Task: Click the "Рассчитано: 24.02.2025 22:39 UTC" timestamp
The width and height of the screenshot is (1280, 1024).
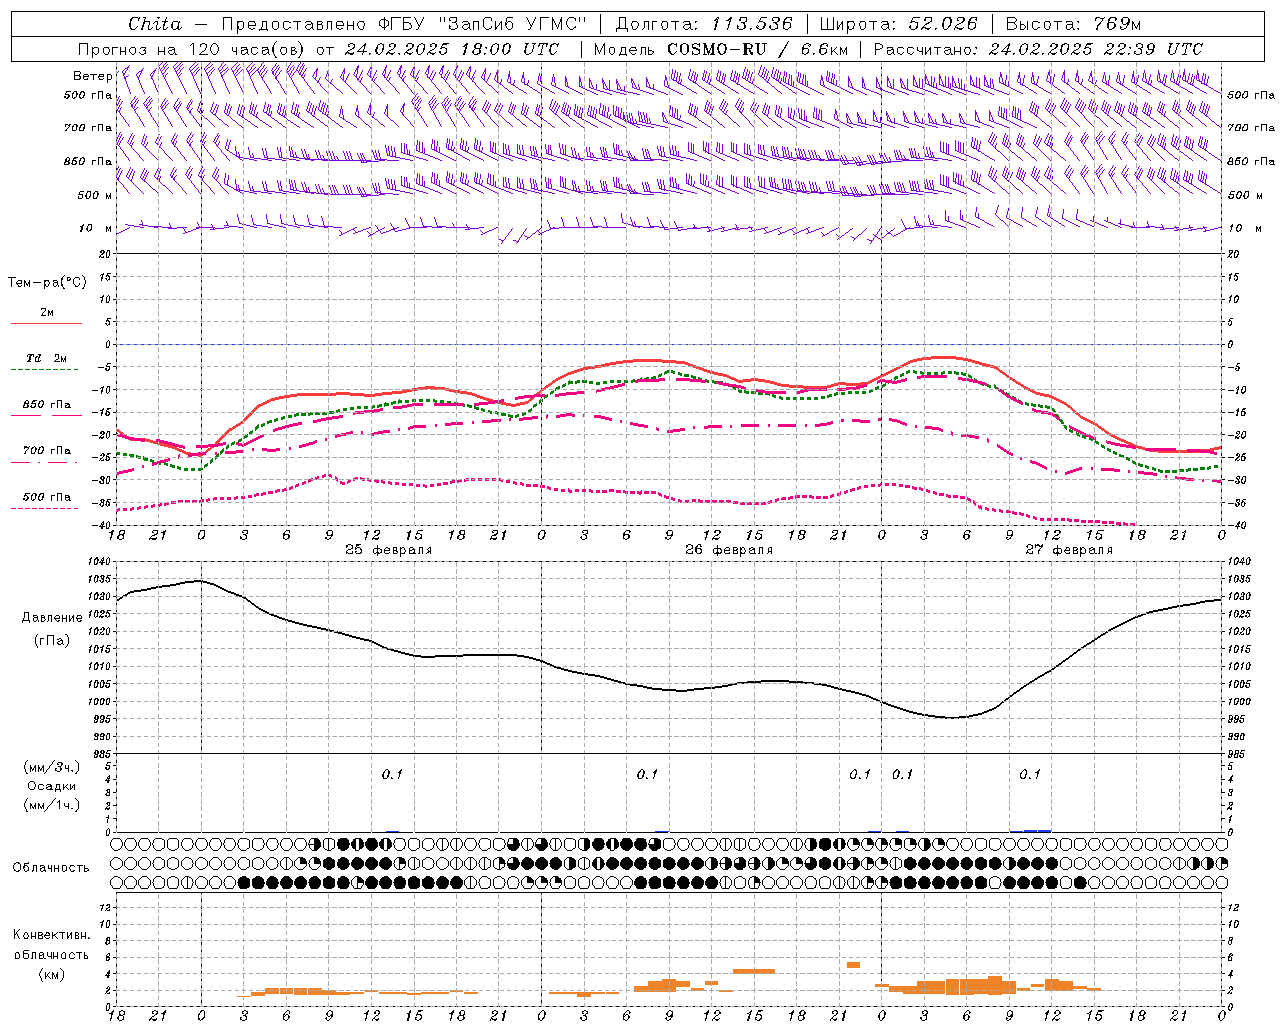Action: tap(1038, 48)
